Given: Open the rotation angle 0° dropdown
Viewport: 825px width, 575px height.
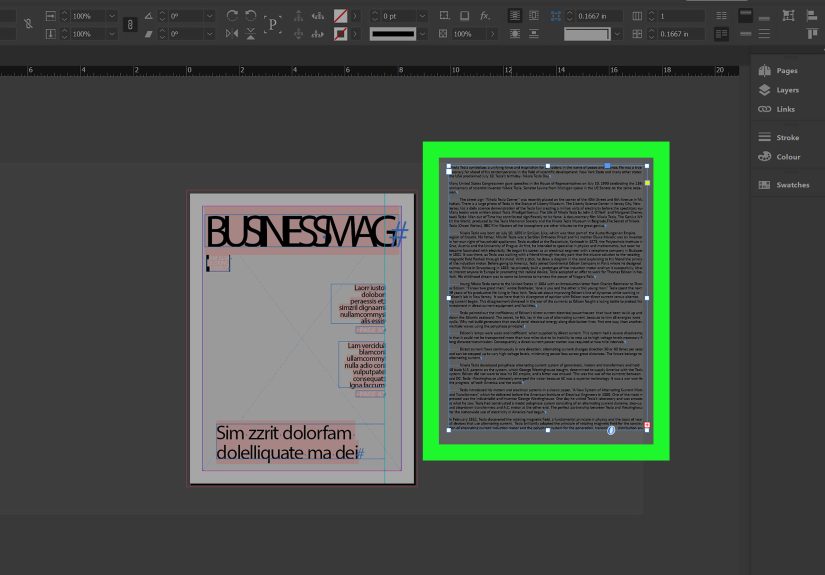Looking at the screenshot, I should (209, 16).
